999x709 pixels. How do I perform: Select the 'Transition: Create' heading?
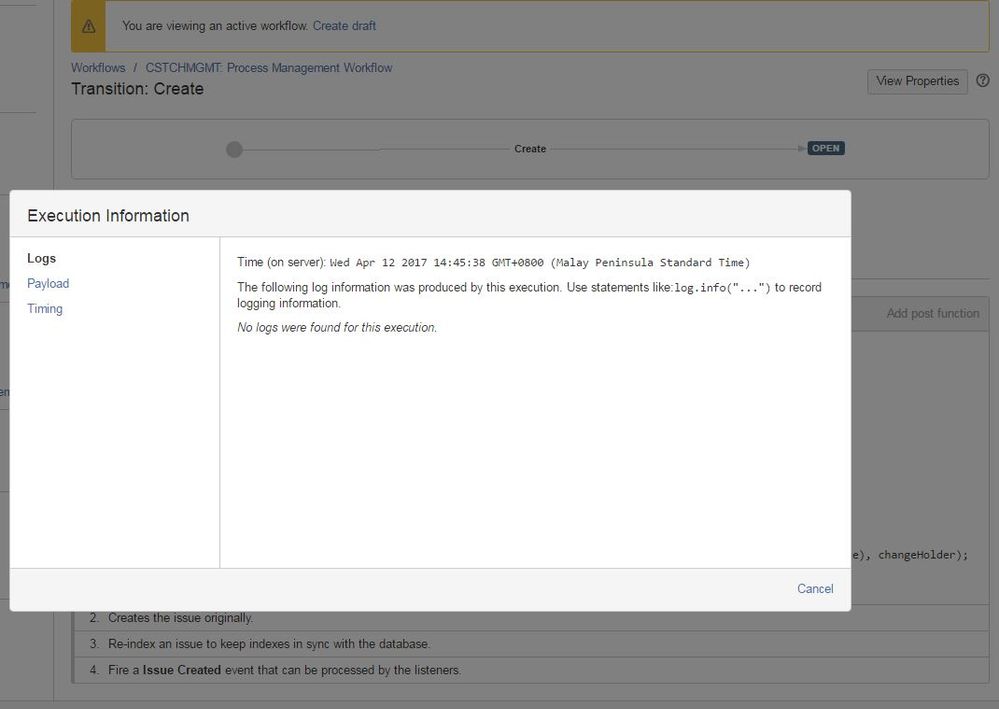[137, 89]
